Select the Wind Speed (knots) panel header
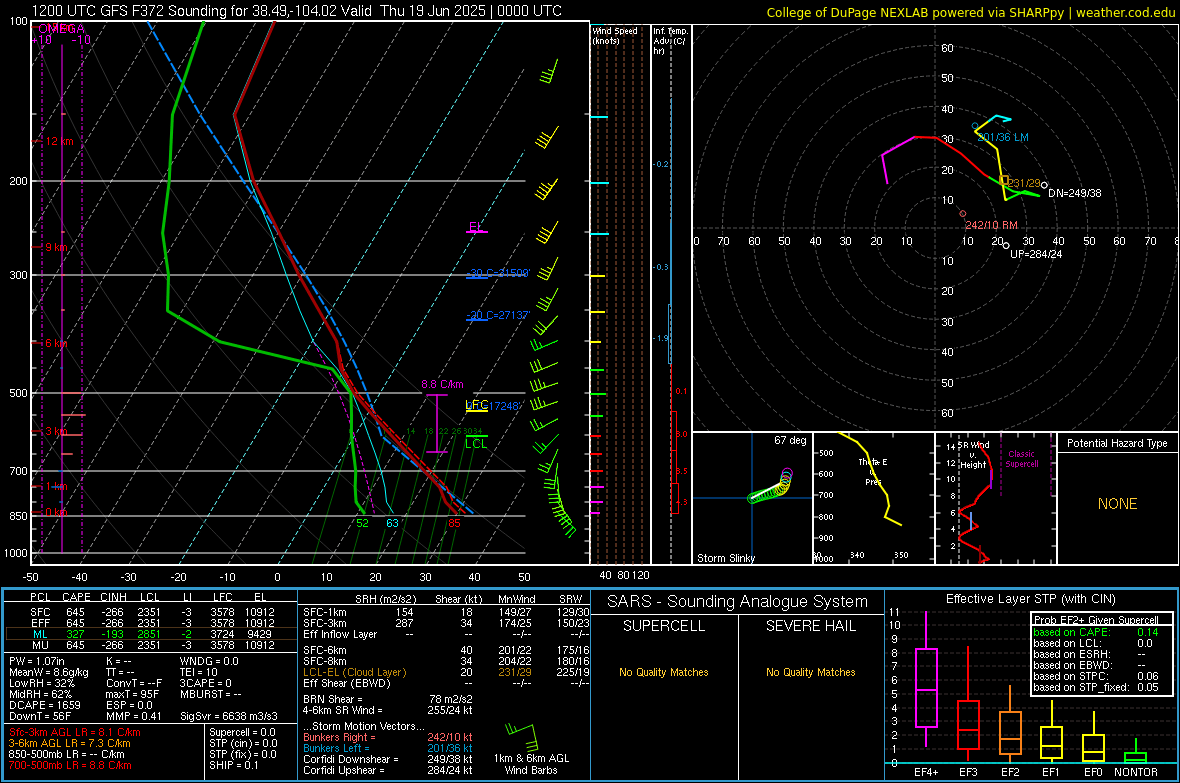This screenshot has width=1180, height=783. tap(615, 35)
